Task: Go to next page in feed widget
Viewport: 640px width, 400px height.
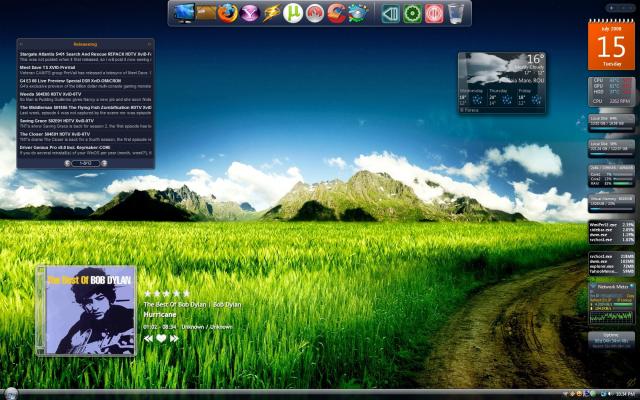Action: (x=104, y=163)
